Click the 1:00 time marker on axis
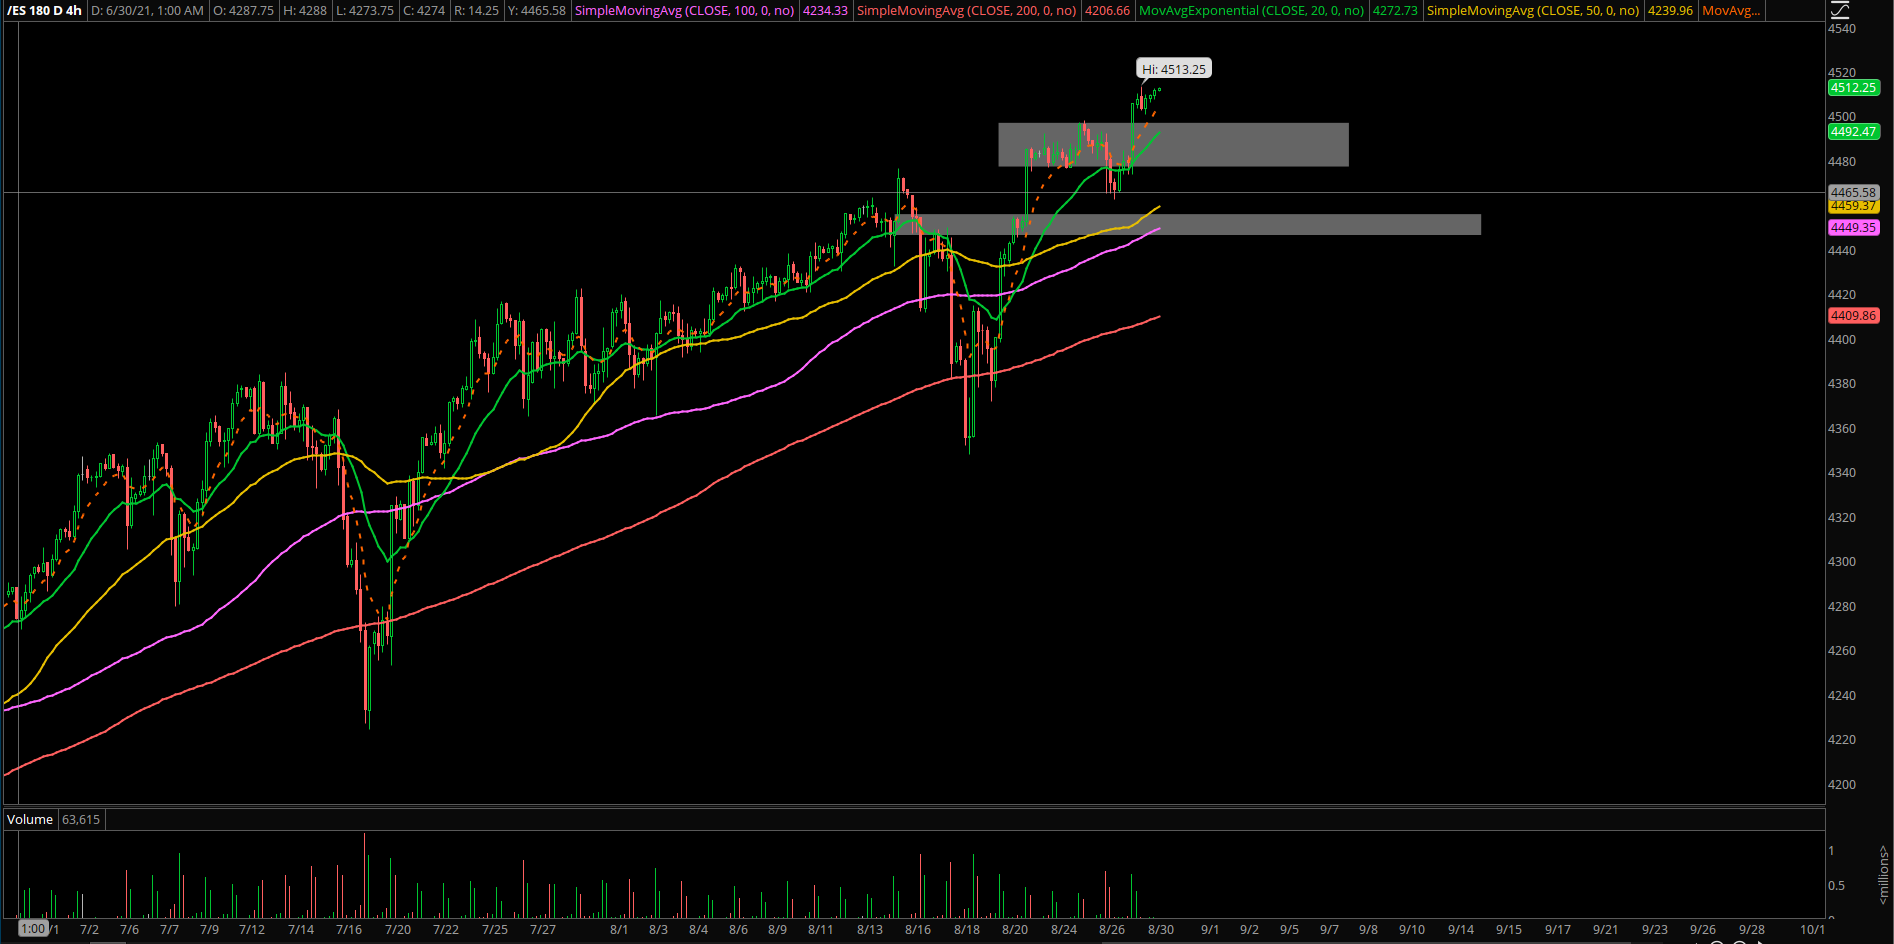1894x944 pixels. click(x=33, y=929)
